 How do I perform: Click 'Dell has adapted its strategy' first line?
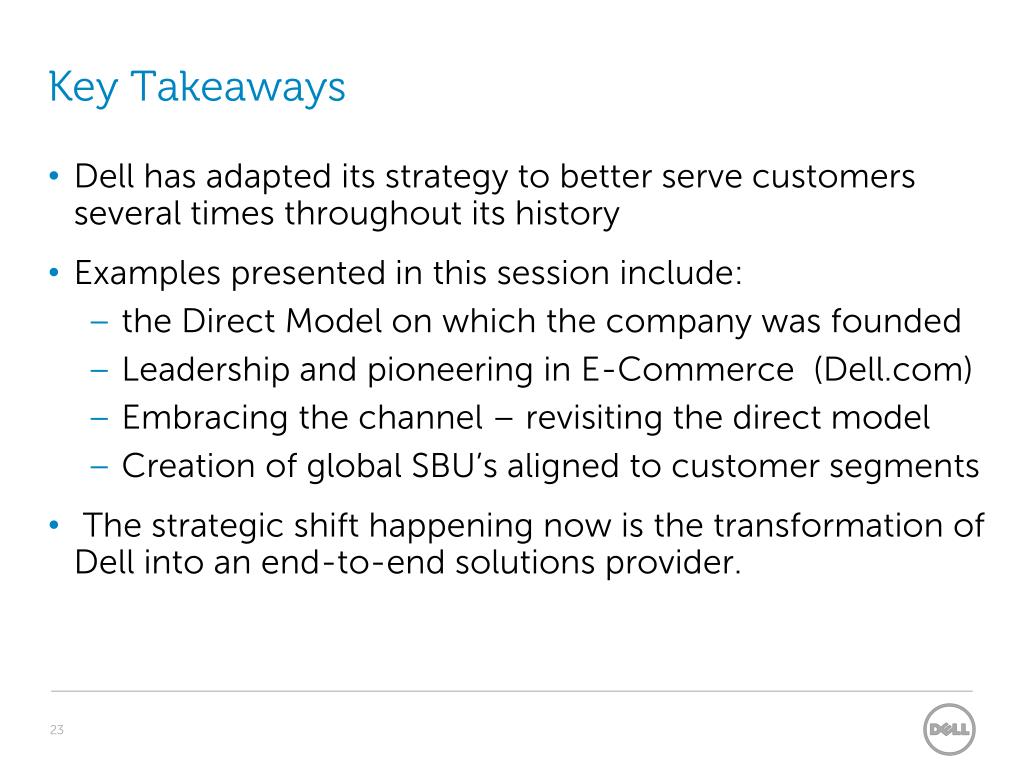[x=495, y=177]
